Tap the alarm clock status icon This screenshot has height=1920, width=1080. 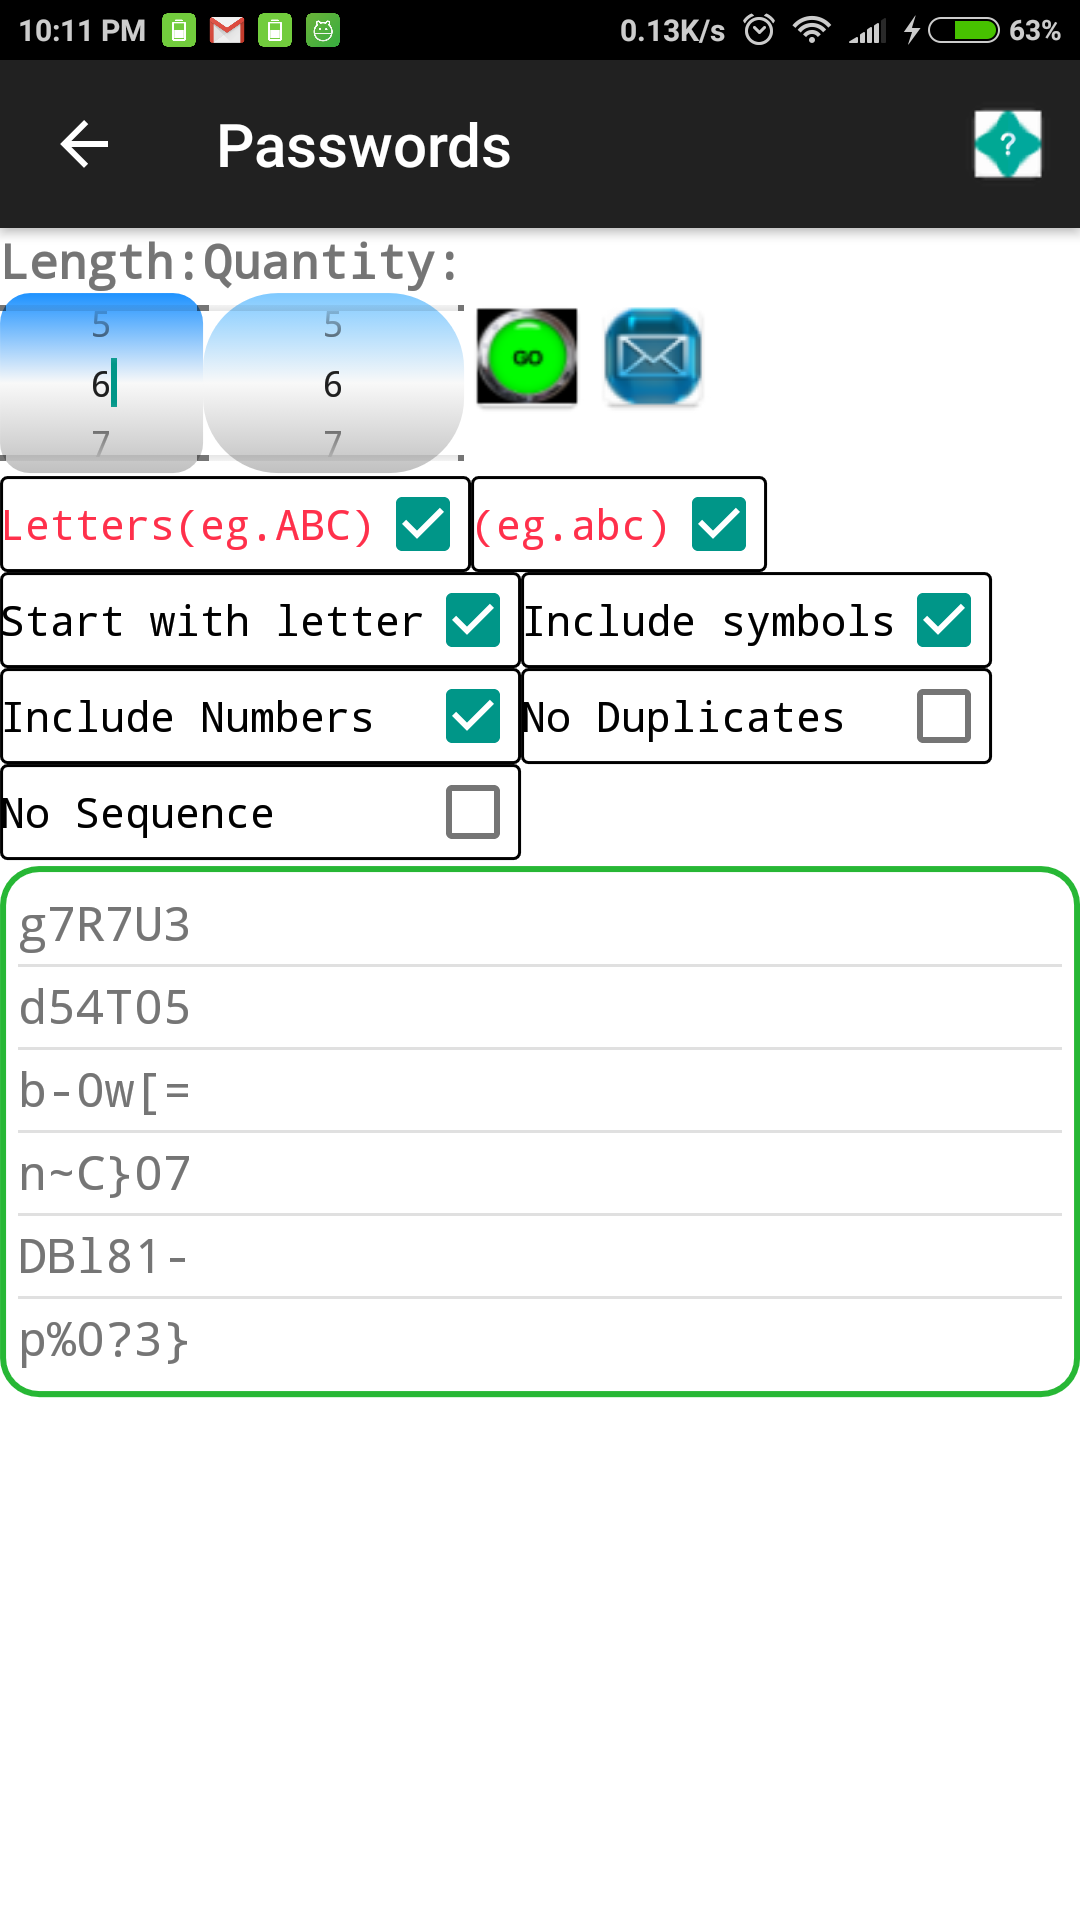pyautogui.click(x=760, y=30)
